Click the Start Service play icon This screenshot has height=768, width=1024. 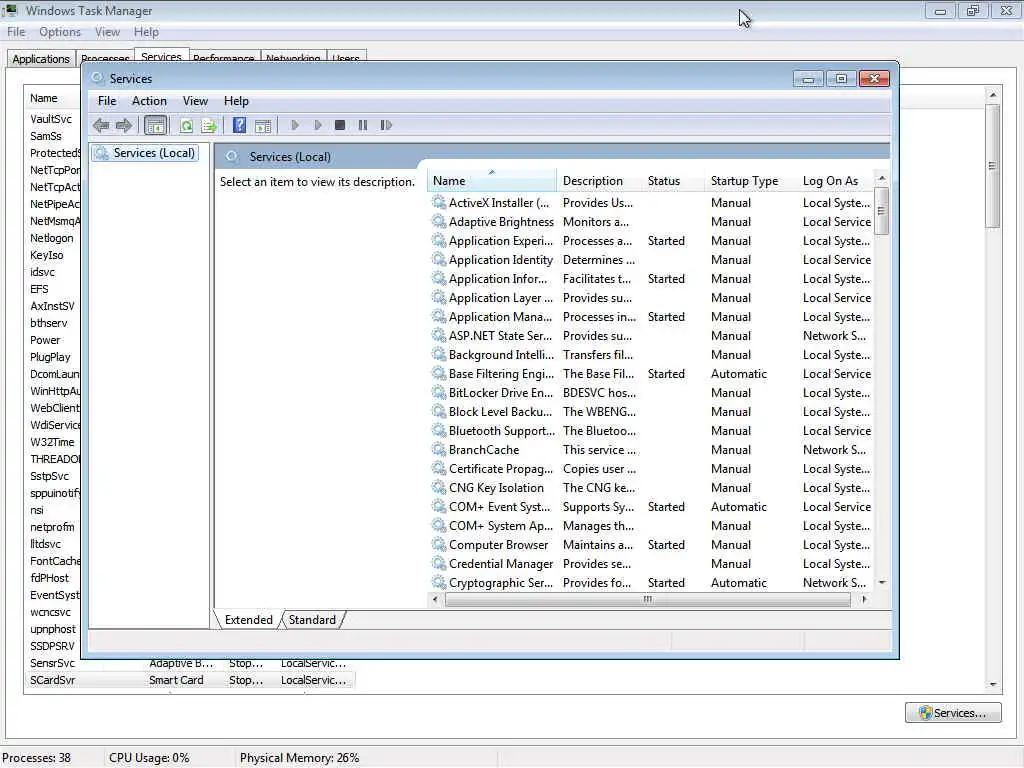tap(295, 125)
